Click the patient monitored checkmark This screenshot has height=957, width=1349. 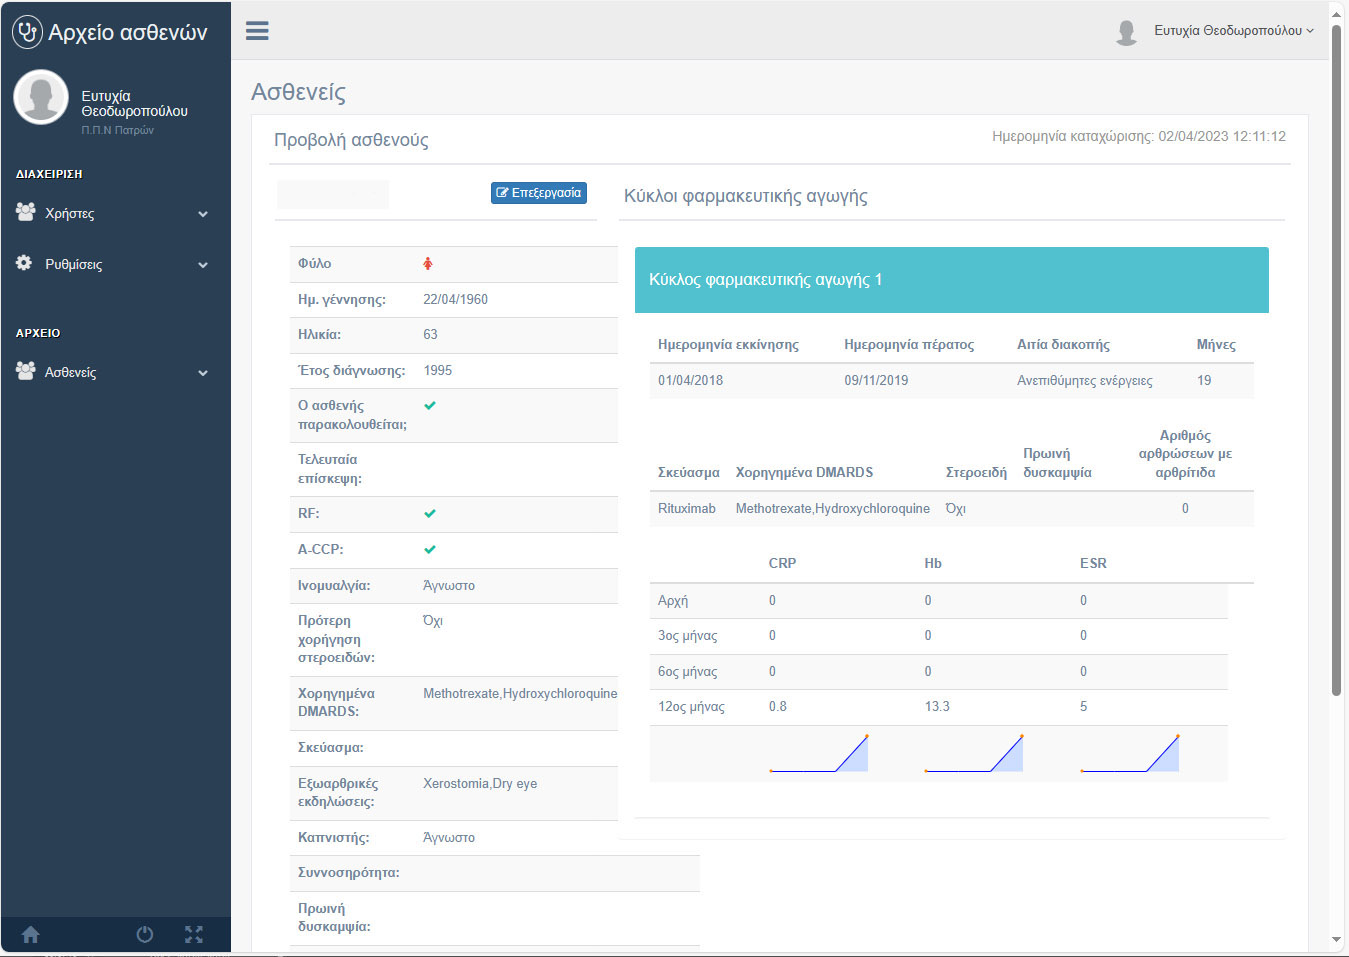click(x=430, y=406)
